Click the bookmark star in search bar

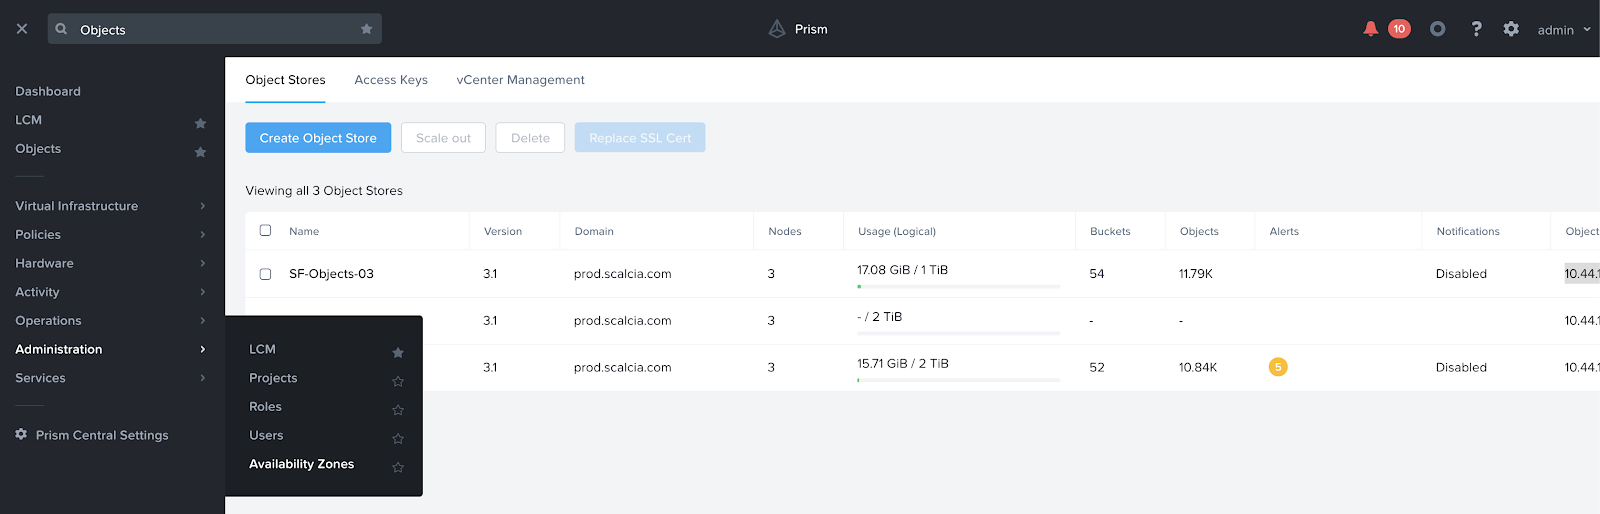366,29
